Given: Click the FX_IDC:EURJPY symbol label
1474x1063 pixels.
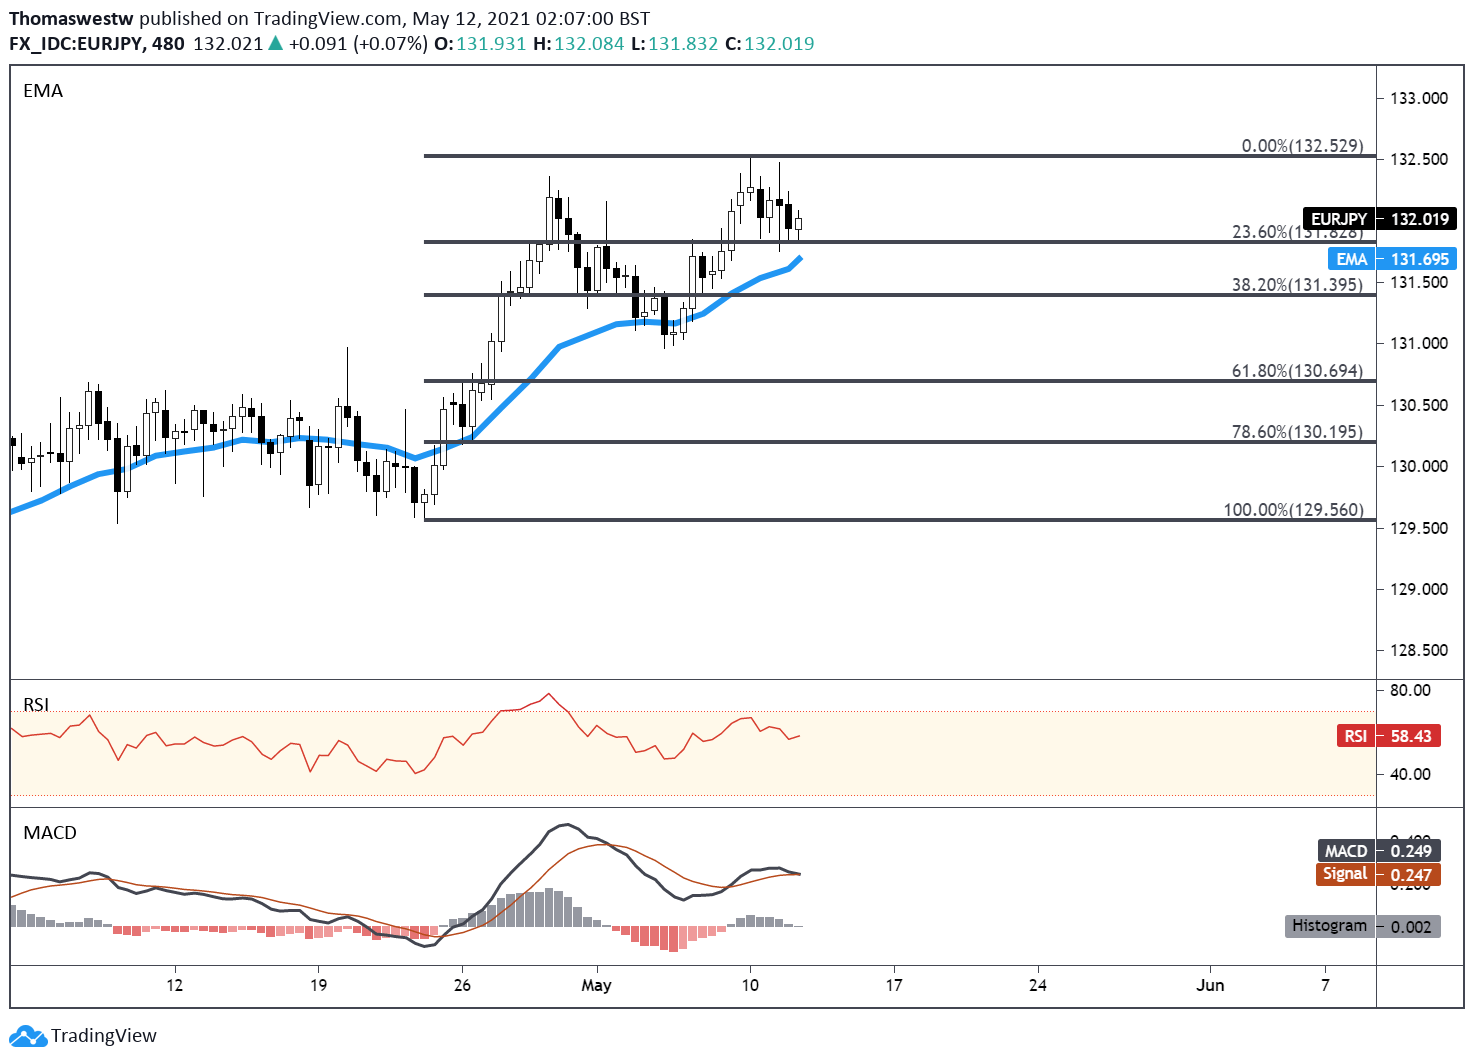Looking at the screenshot, I should tap(77, 44).
